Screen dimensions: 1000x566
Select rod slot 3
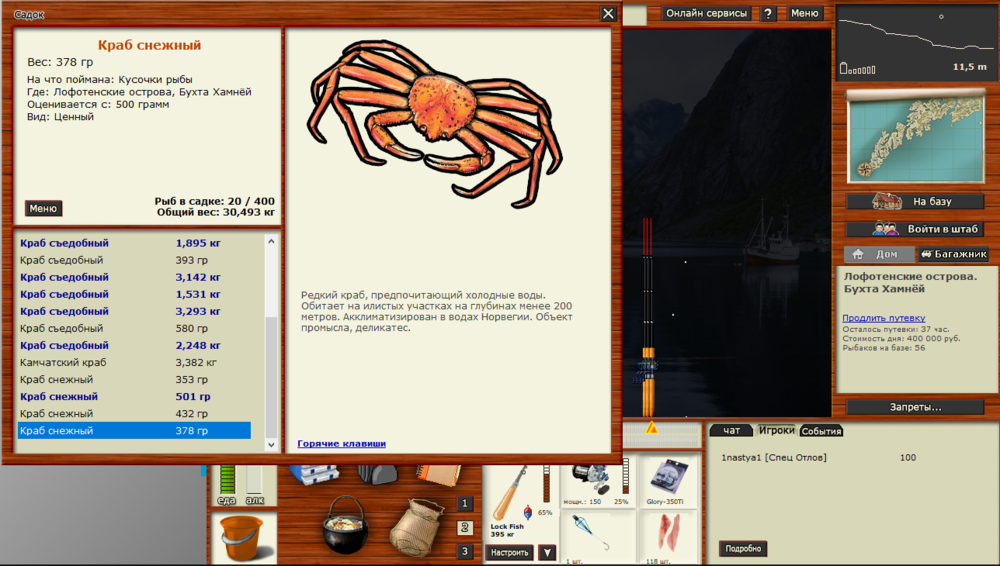pos(465,551)
